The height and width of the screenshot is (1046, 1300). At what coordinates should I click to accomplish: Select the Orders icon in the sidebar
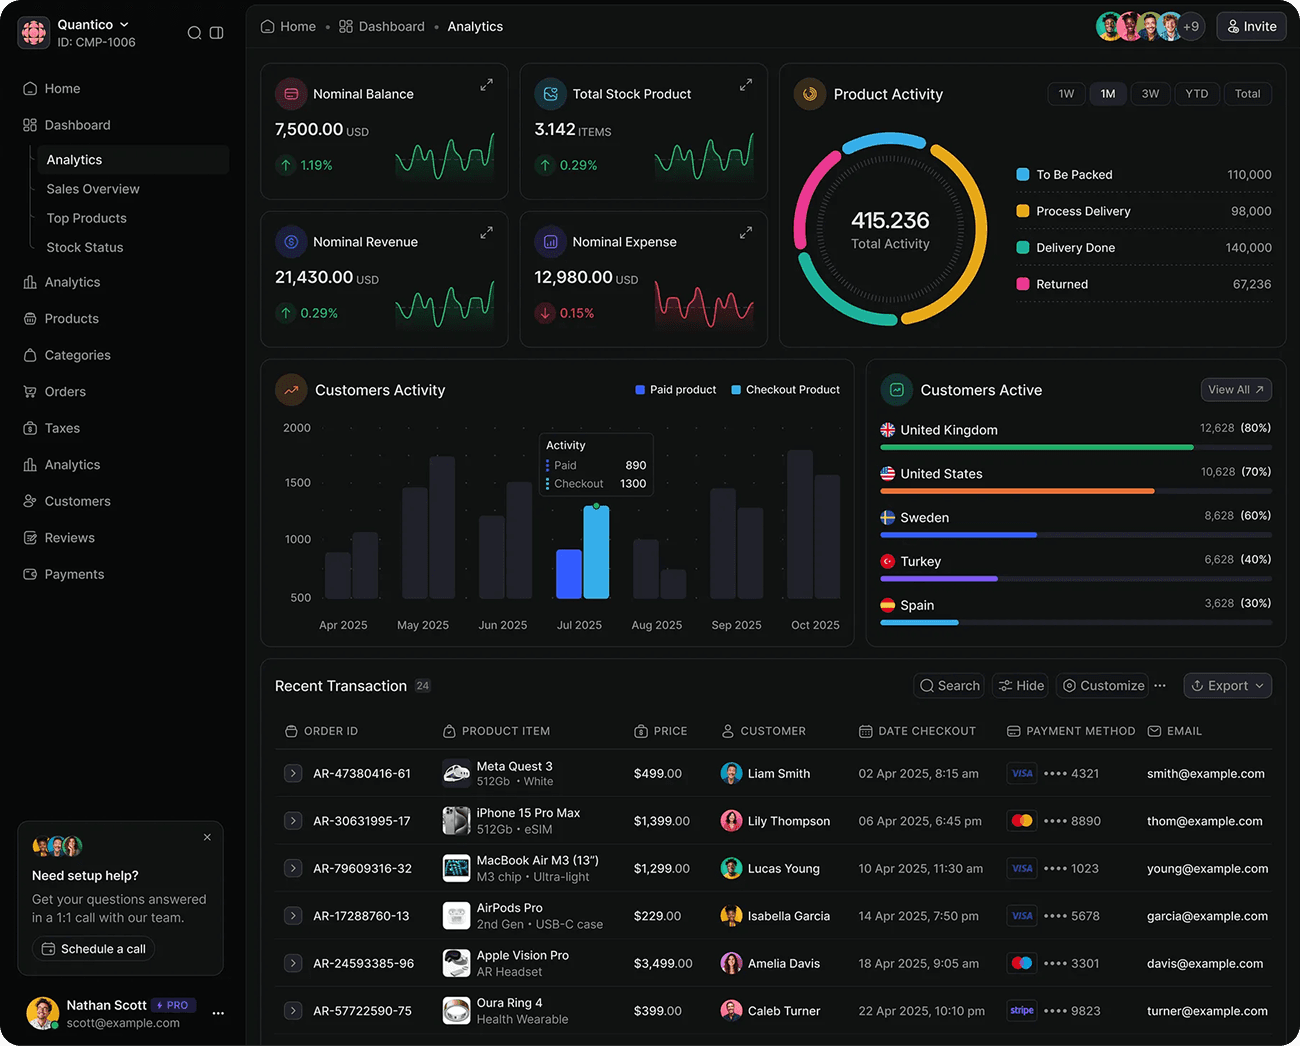30,391
